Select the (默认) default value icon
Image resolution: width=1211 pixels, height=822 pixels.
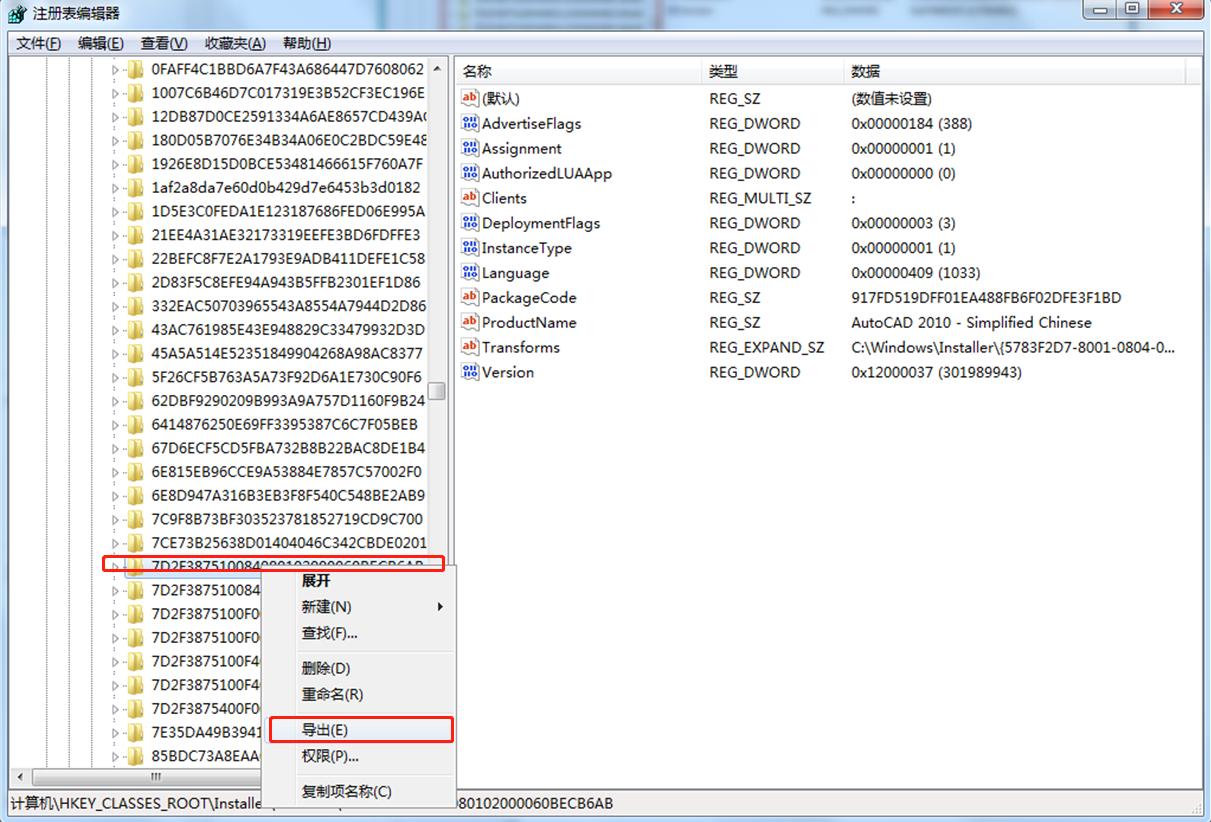point(469,98)
